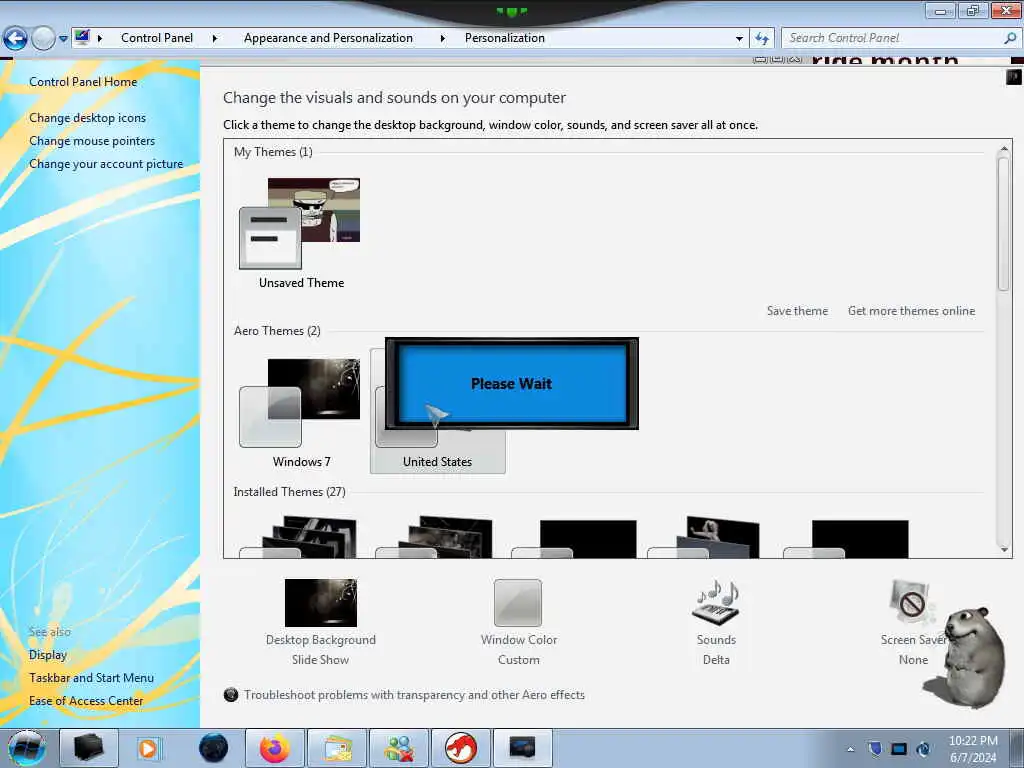Open the two-people with red X taskbar icon
Image resolution: width=1024 pixels, height=768 pixels.
[x=399, y=748]
